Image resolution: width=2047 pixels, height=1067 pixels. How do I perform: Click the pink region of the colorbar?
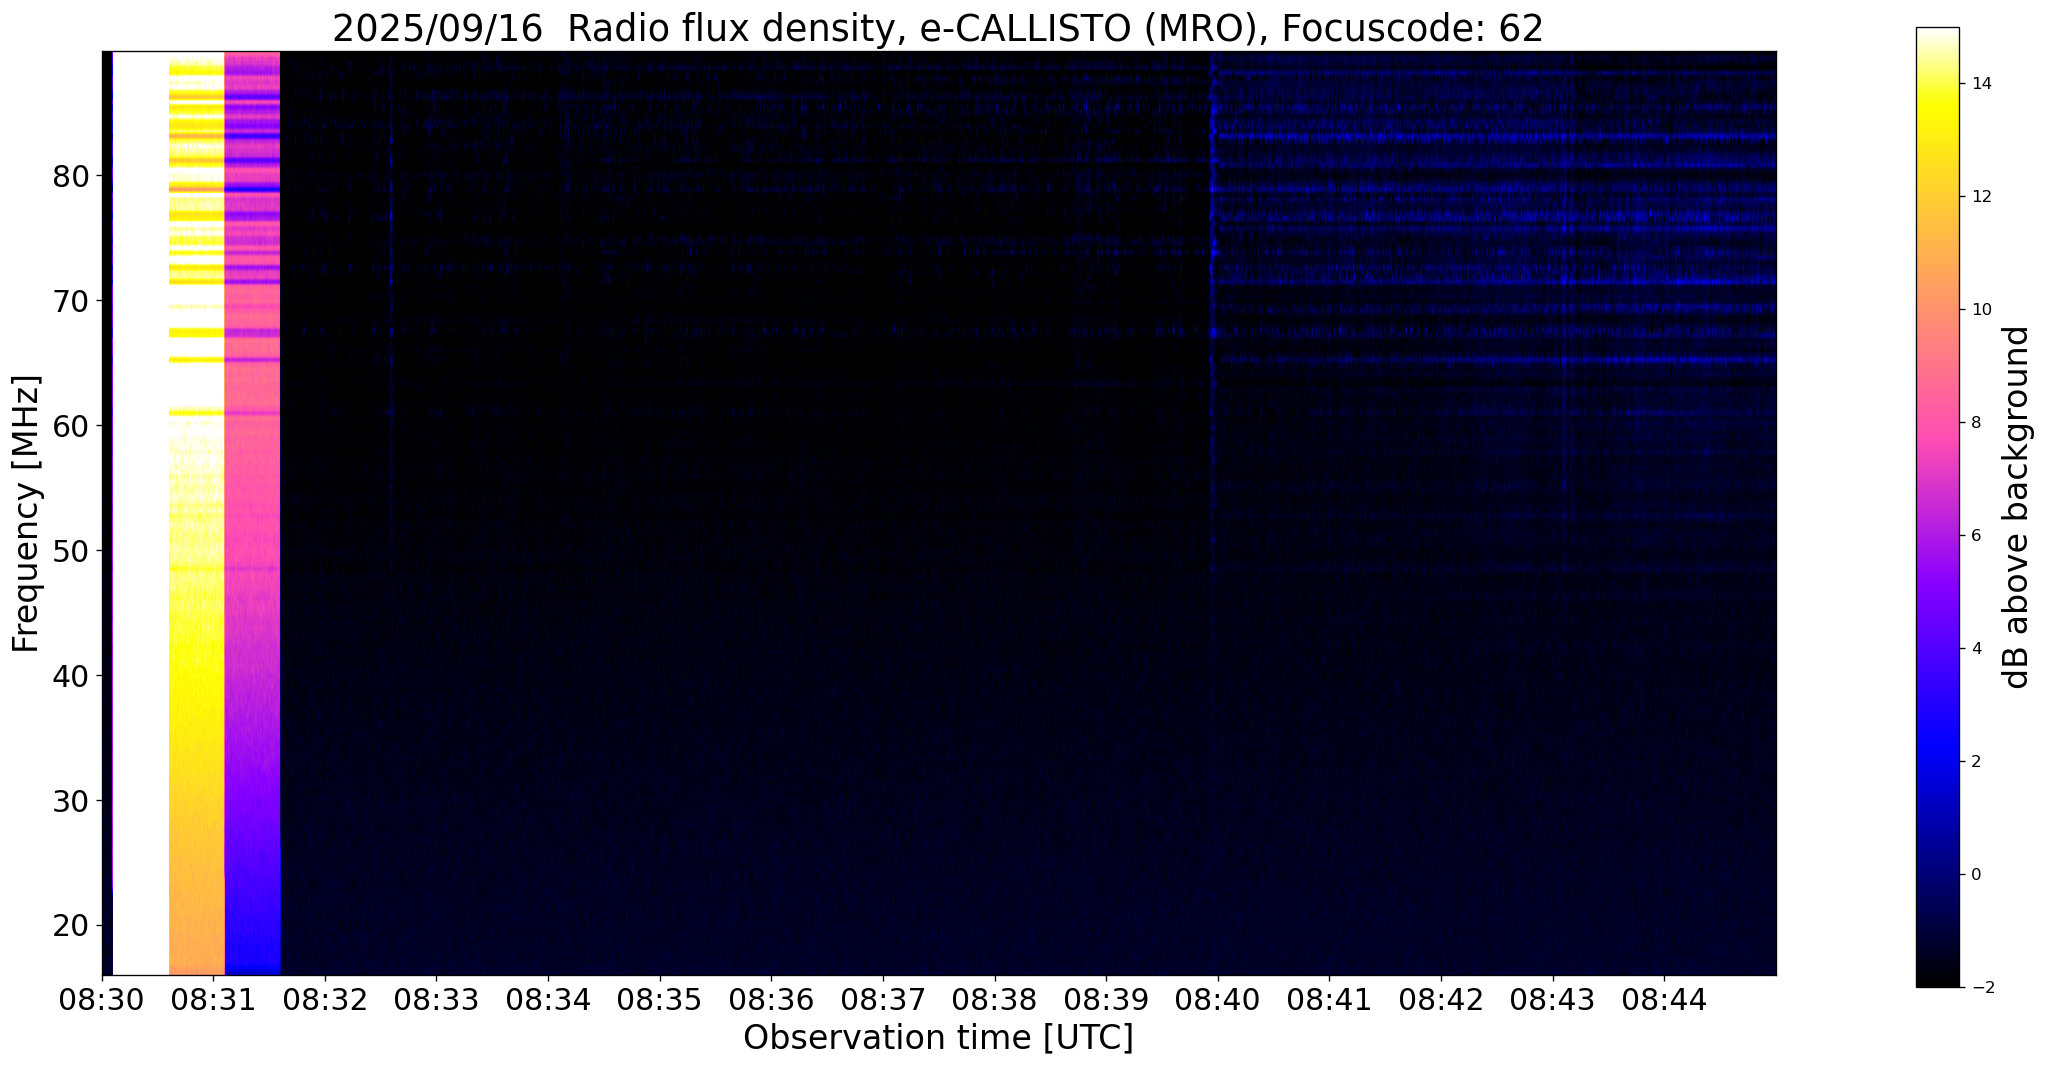point(1938,420)
